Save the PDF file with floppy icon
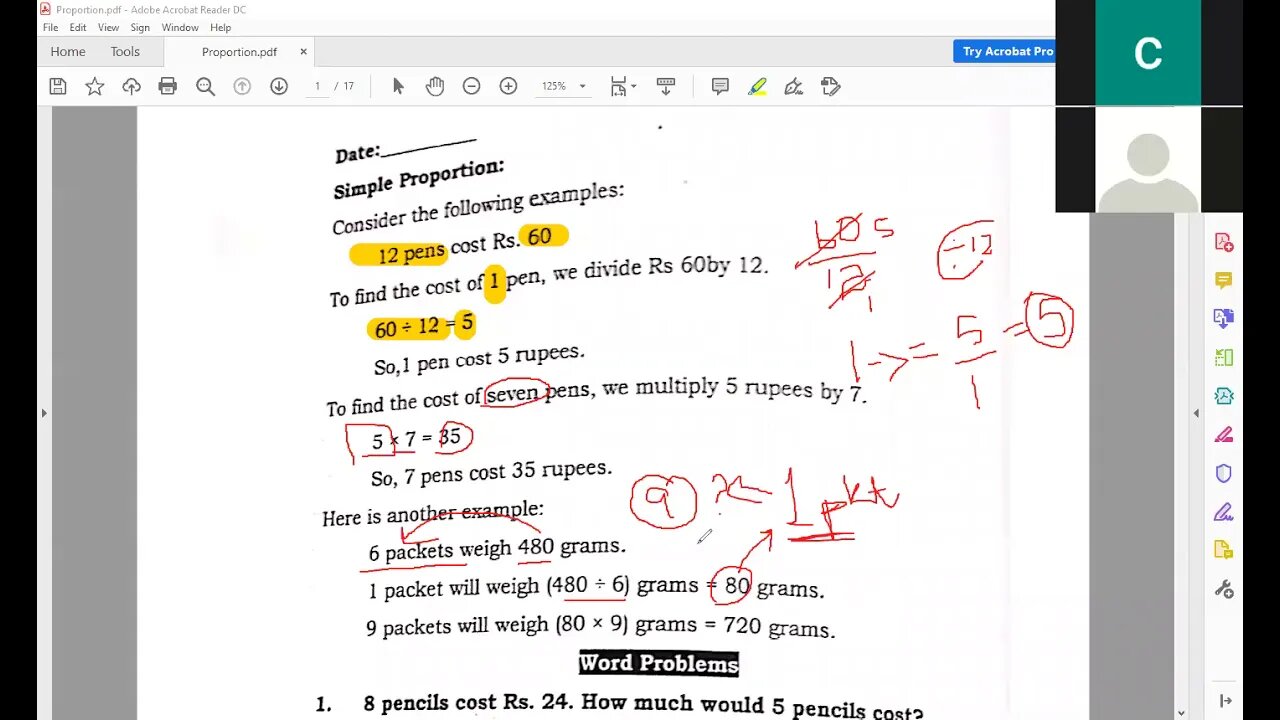 click(x=58, y=87)
